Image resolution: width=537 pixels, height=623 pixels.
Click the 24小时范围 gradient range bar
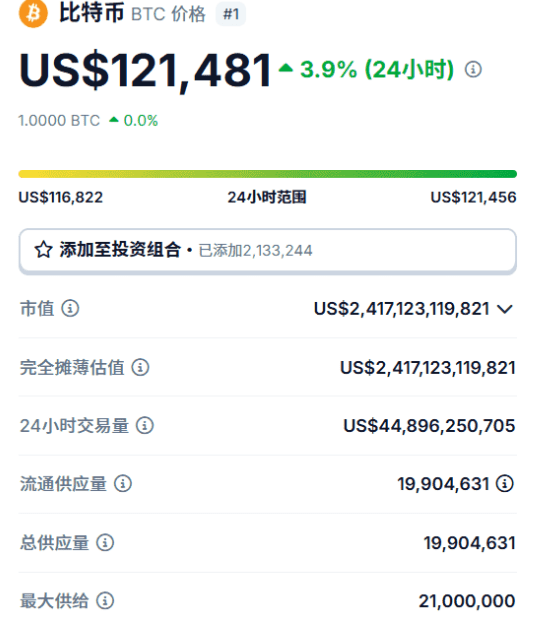pos(268,174)
